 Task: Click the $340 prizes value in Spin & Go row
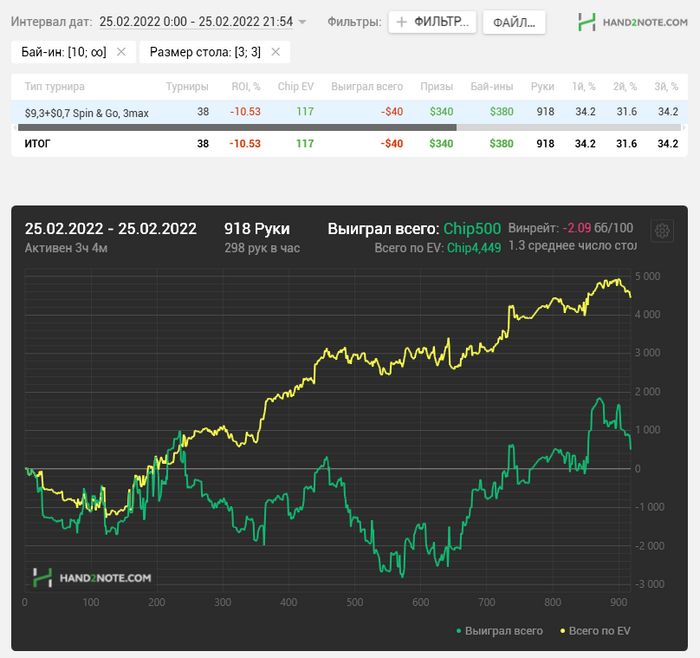(441, 112)
